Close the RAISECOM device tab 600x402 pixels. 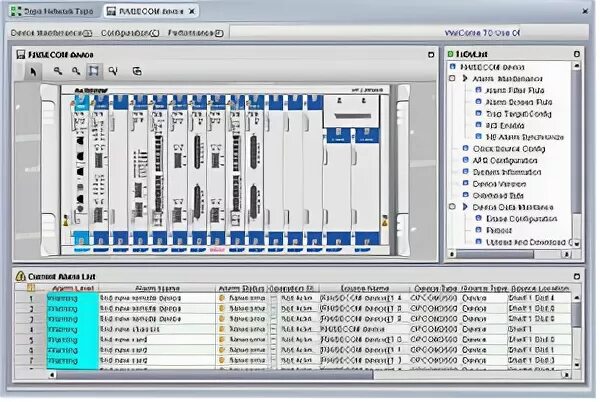[192, 11]
